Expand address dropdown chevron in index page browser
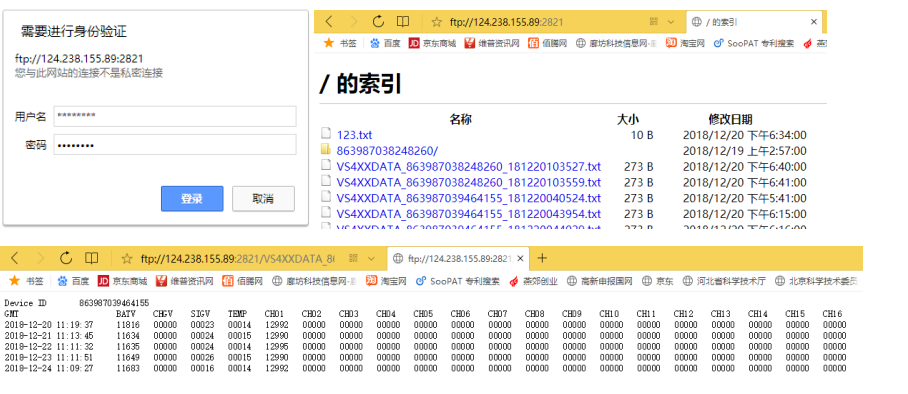 671,22
